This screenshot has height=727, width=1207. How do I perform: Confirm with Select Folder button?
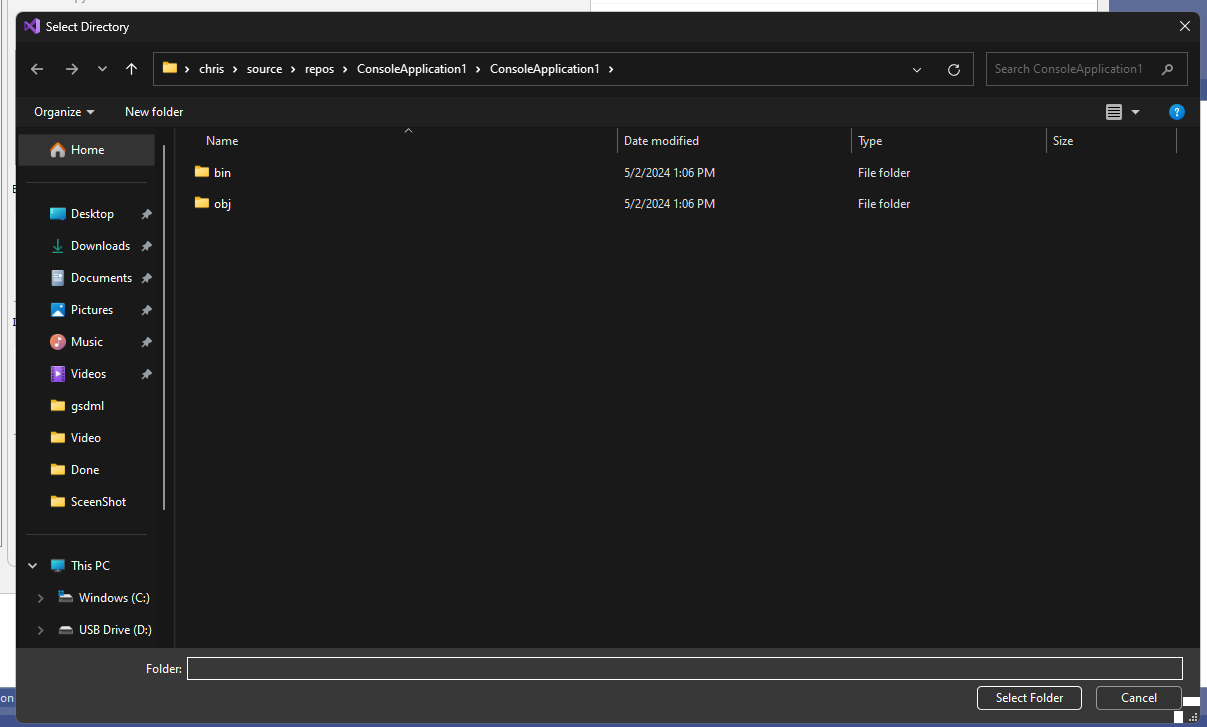pos(1029,698)
